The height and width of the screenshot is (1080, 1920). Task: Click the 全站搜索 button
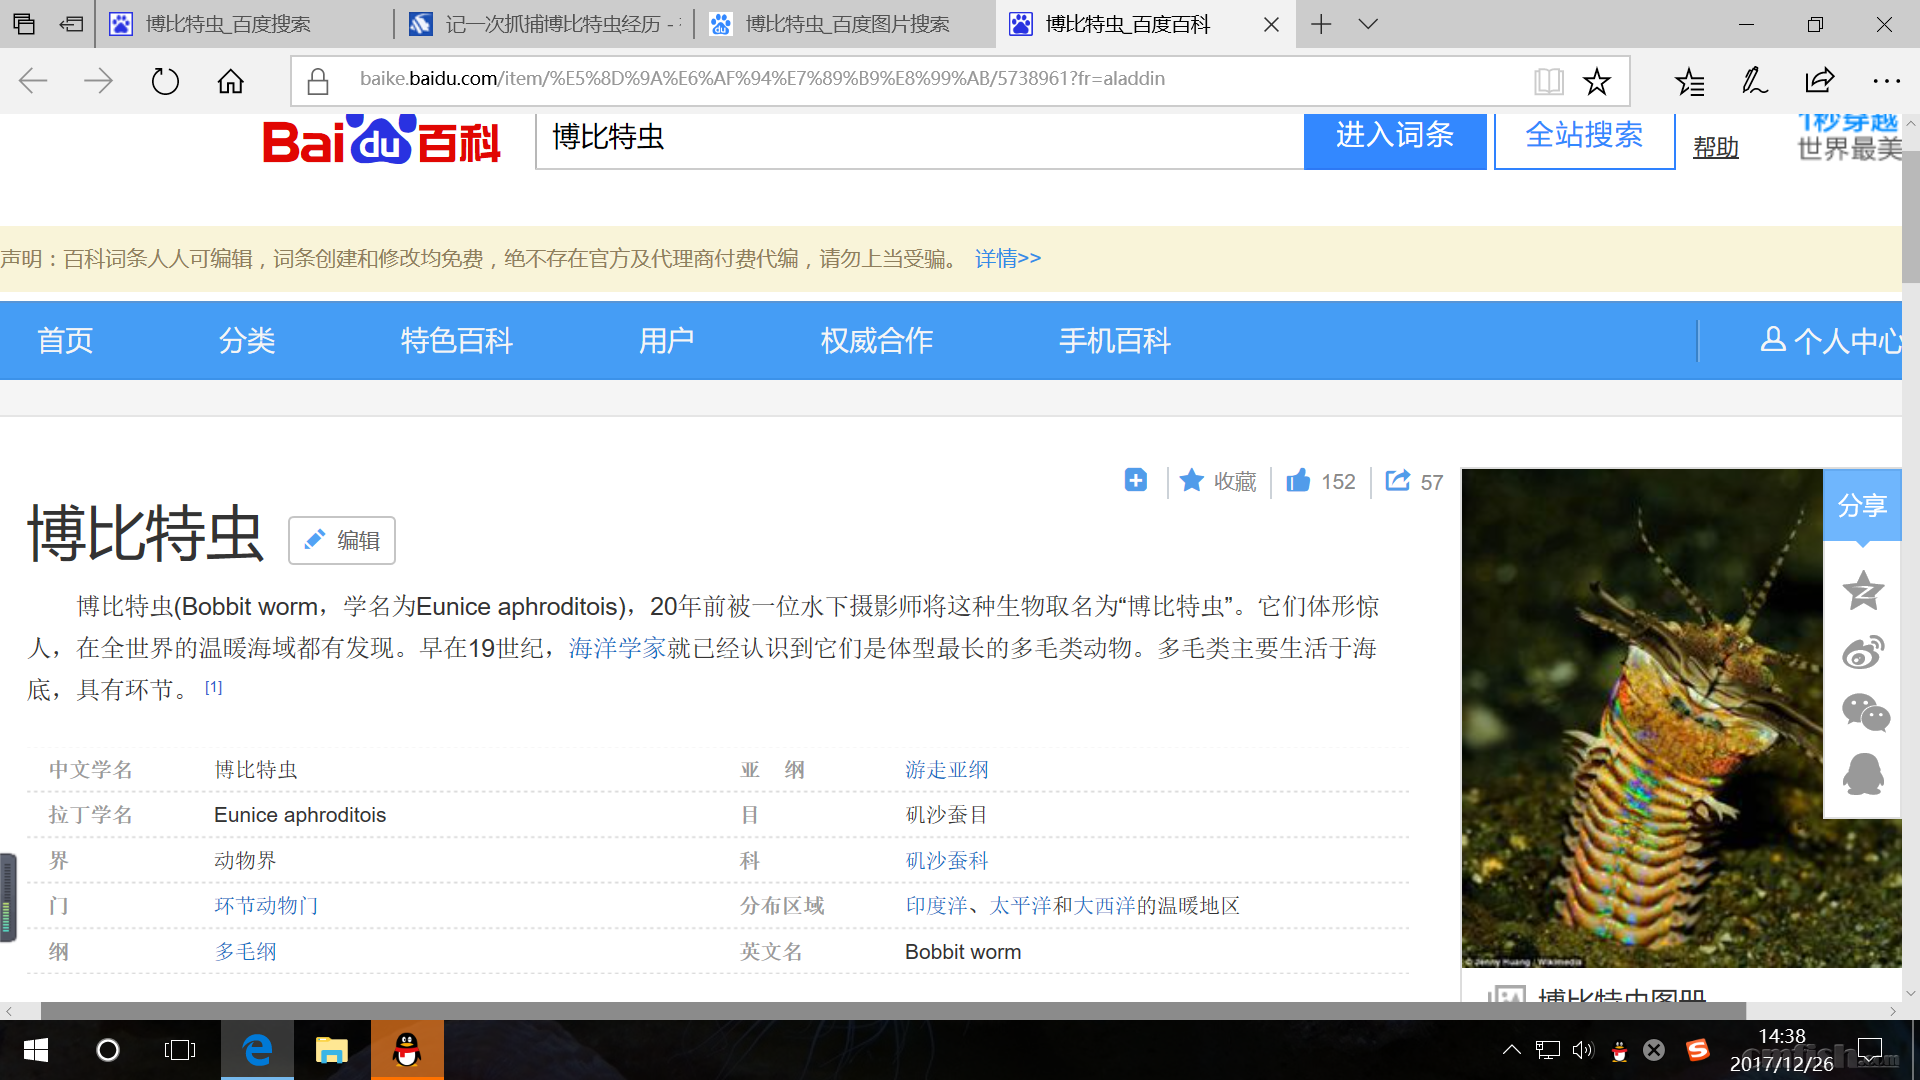pyautogui.click(x=1584, y=140)
